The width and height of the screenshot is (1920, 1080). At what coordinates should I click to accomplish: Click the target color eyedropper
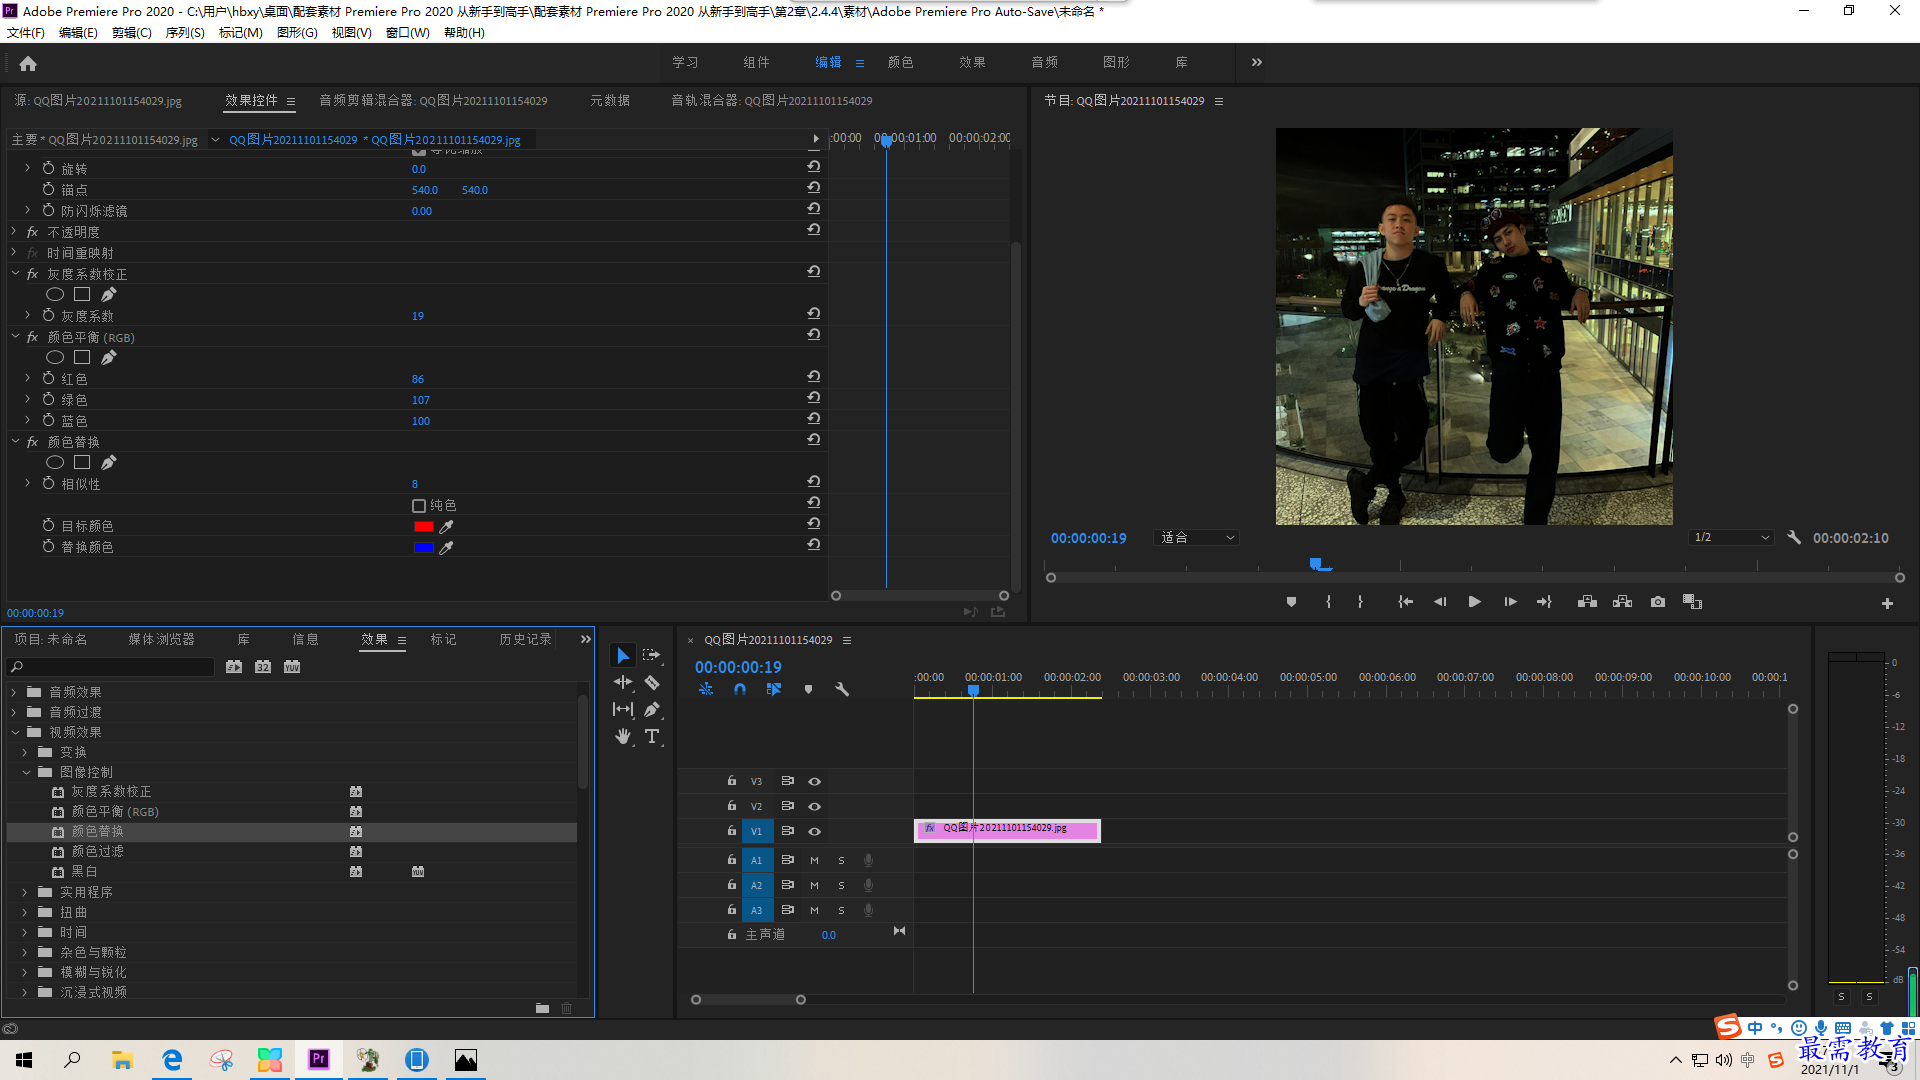click(x=447, y=527)
